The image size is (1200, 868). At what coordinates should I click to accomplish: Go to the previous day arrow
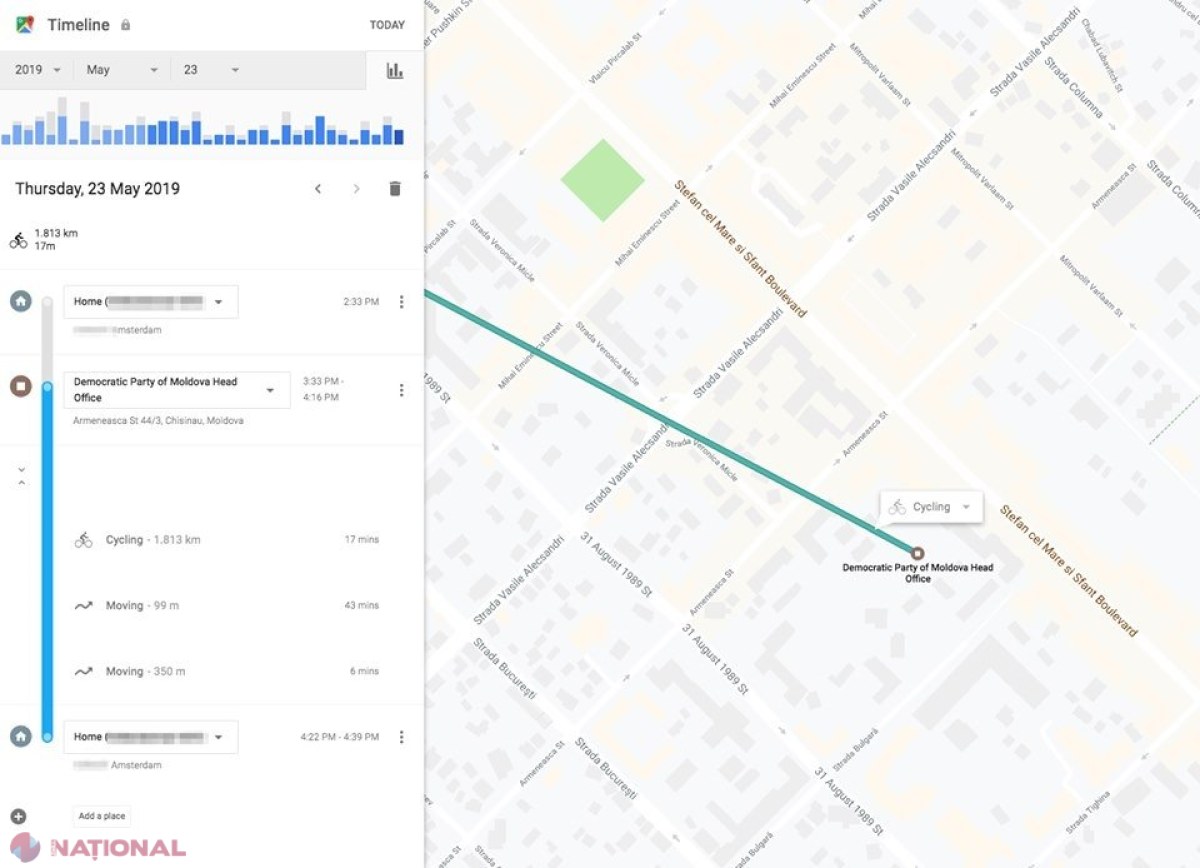[x=318, y=189]
